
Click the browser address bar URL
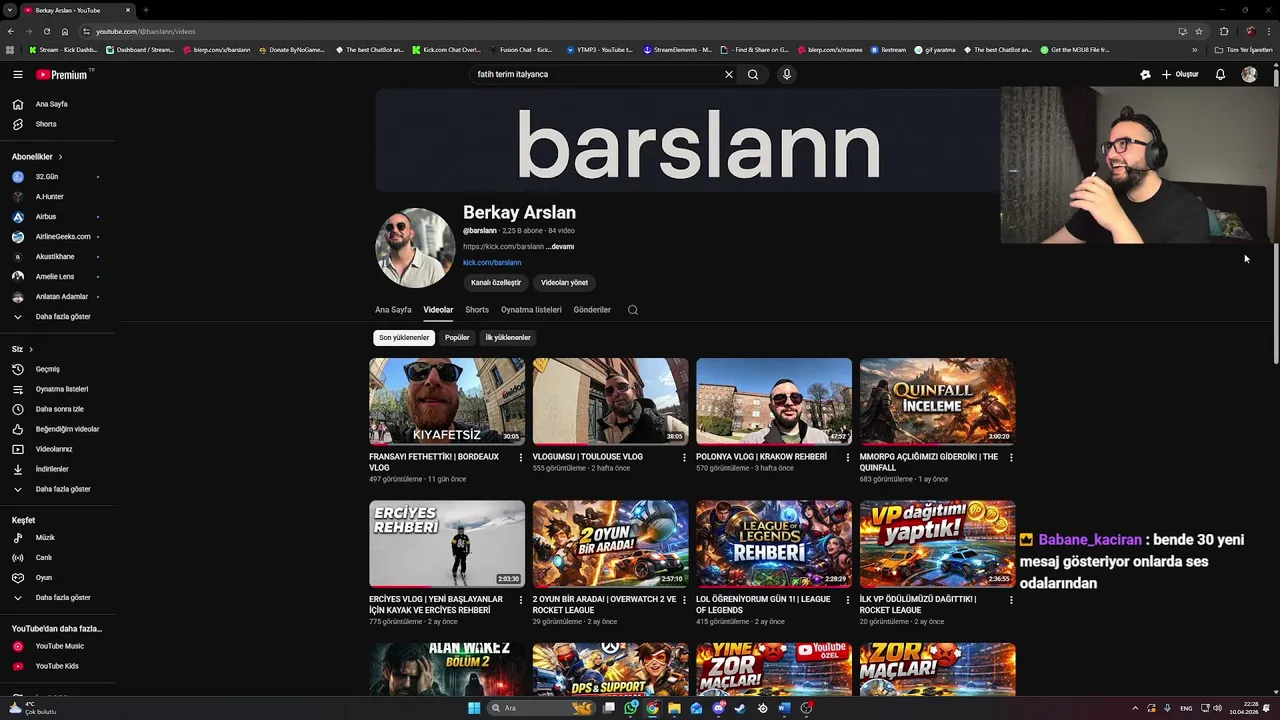146,31
